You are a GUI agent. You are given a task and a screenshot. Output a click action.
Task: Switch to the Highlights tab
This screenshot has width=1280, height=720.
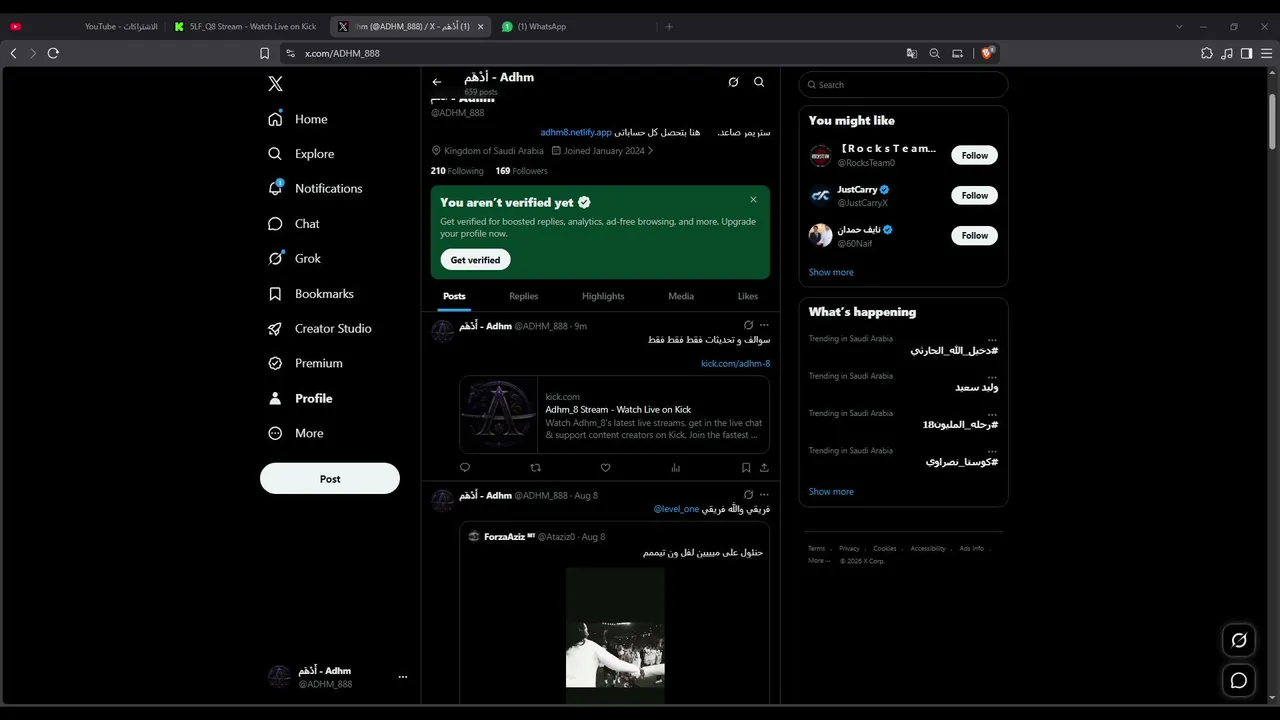click(x=603, y=296)
